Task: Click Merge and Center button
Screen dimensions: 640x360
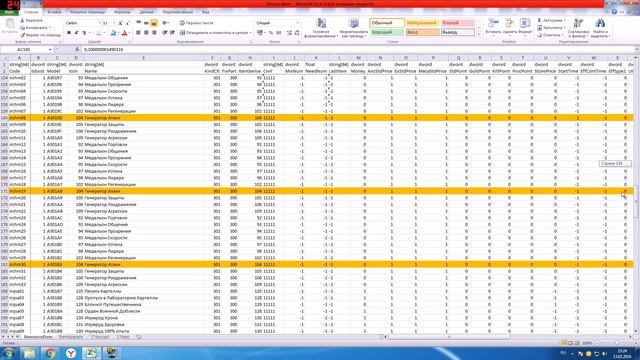Action: pos(215,33)
